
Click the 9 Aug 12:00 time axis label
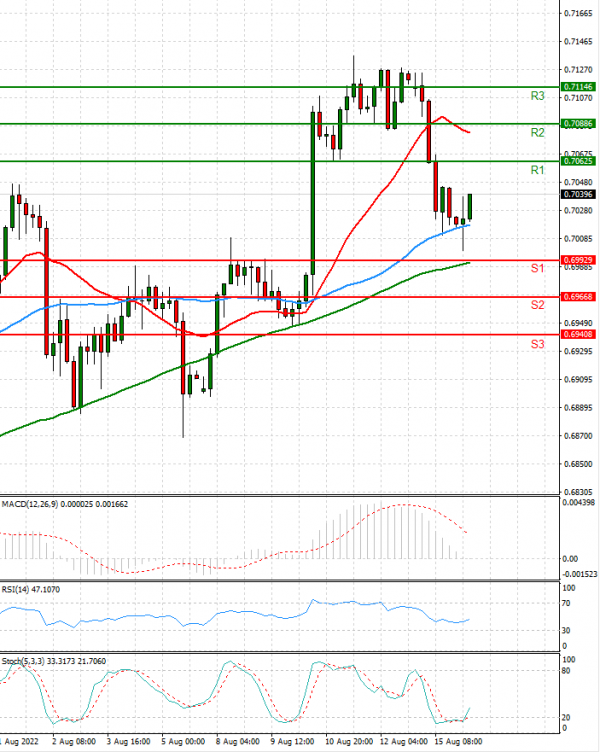click(x=293, y=741)
